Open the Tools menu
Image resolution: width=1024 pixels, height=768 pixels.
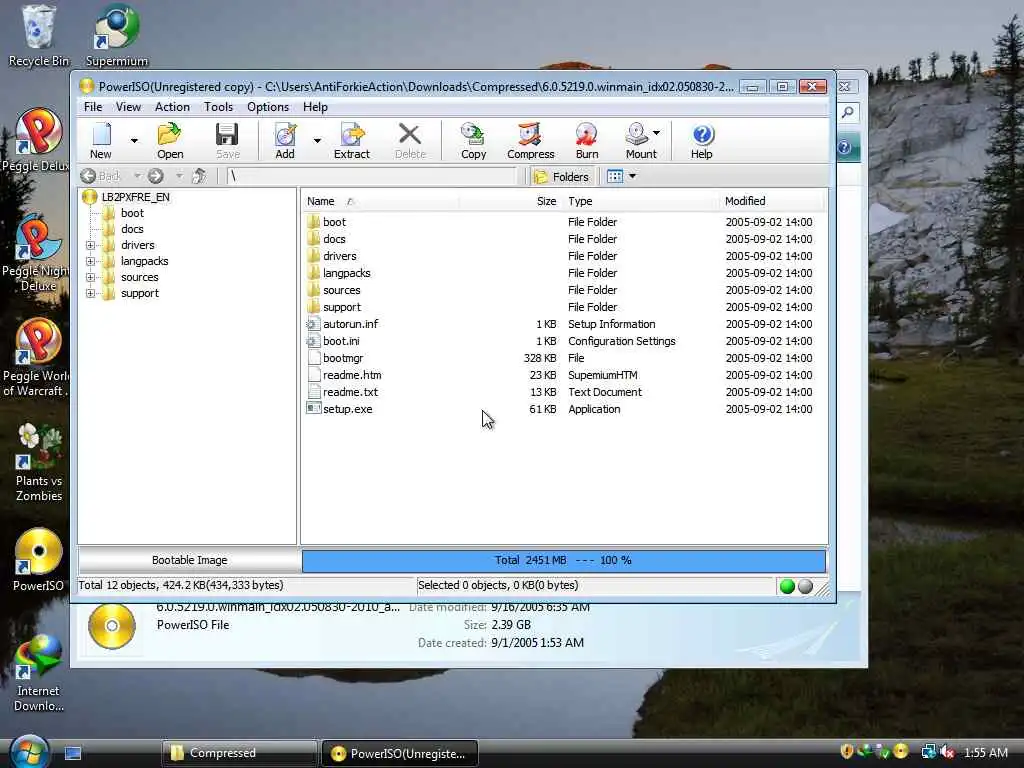pyautogui.click(x=218, y=106)
